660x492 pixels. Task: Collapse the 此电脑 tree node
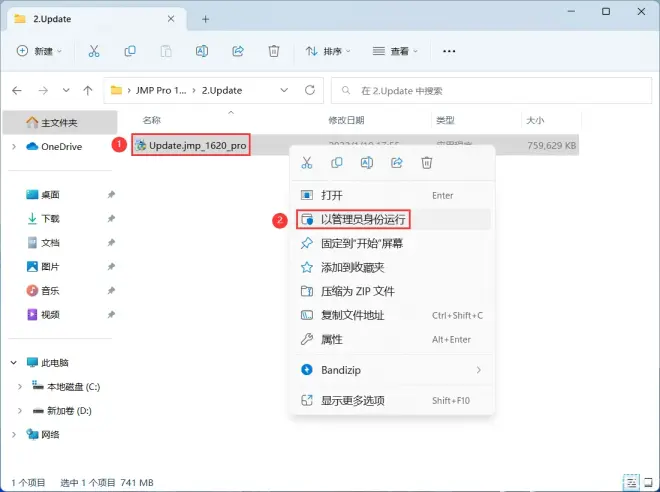14,362
